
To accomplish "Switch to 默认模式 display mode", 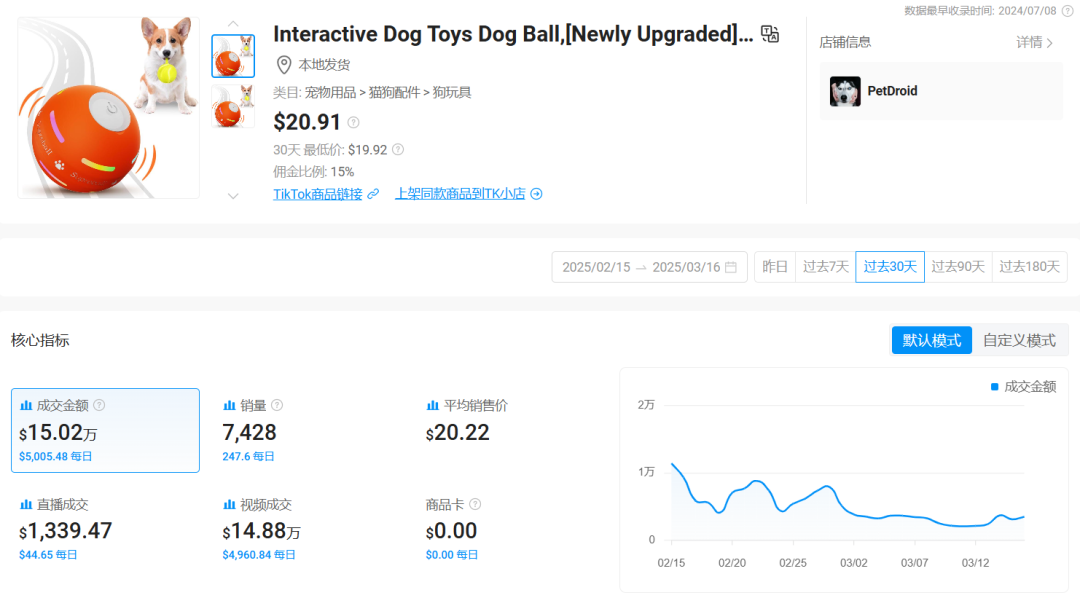I will click(932, 340).
